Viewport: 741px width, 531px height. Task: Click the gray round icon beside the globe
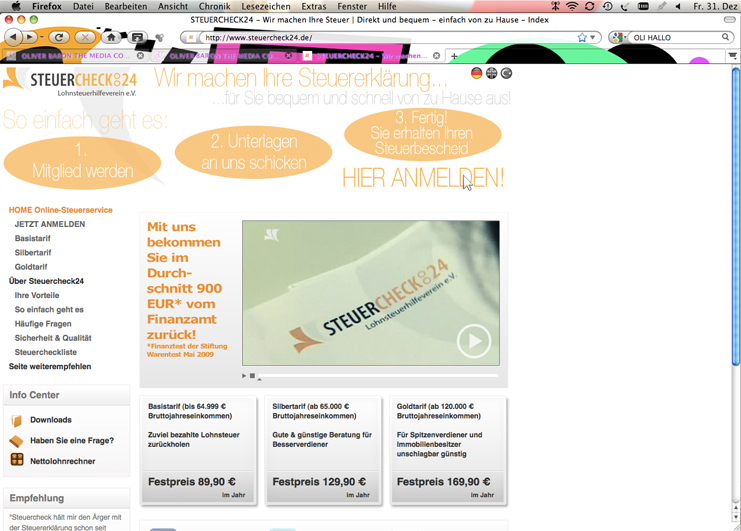point(507,73)
